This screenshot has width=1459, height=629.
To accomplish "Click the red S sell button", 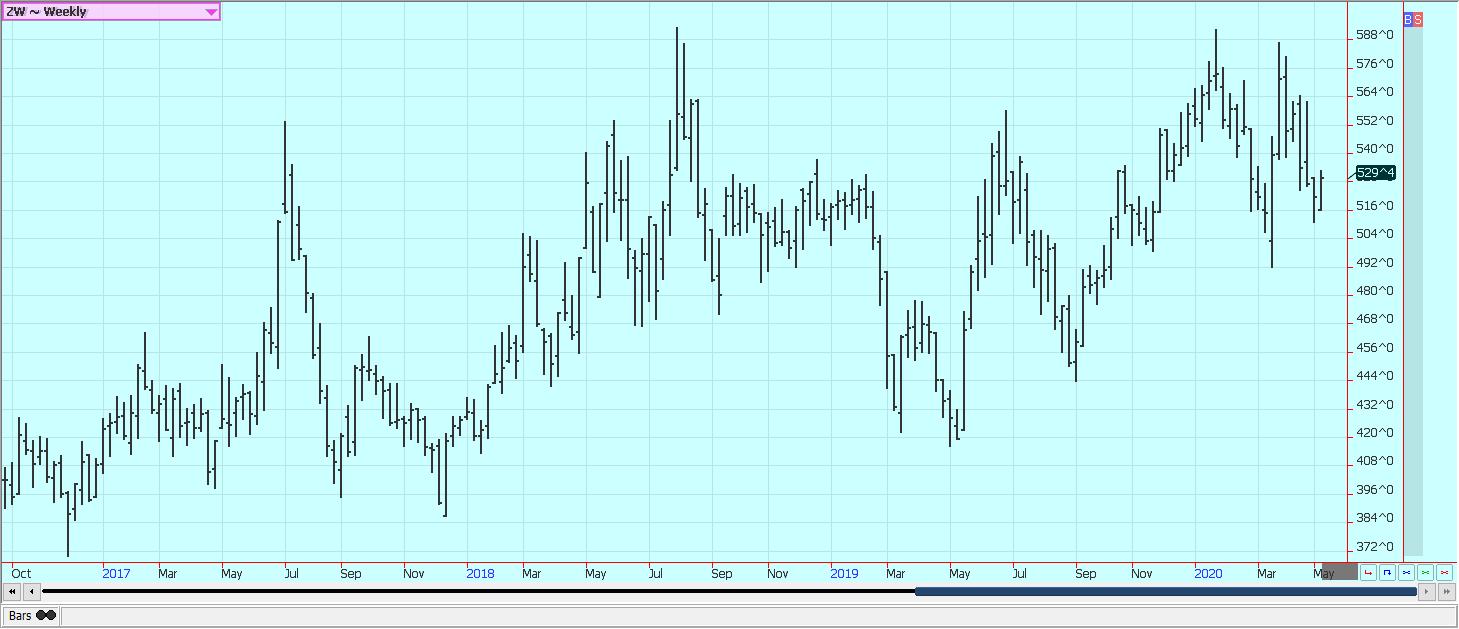I will click(x=1418, y=19).
